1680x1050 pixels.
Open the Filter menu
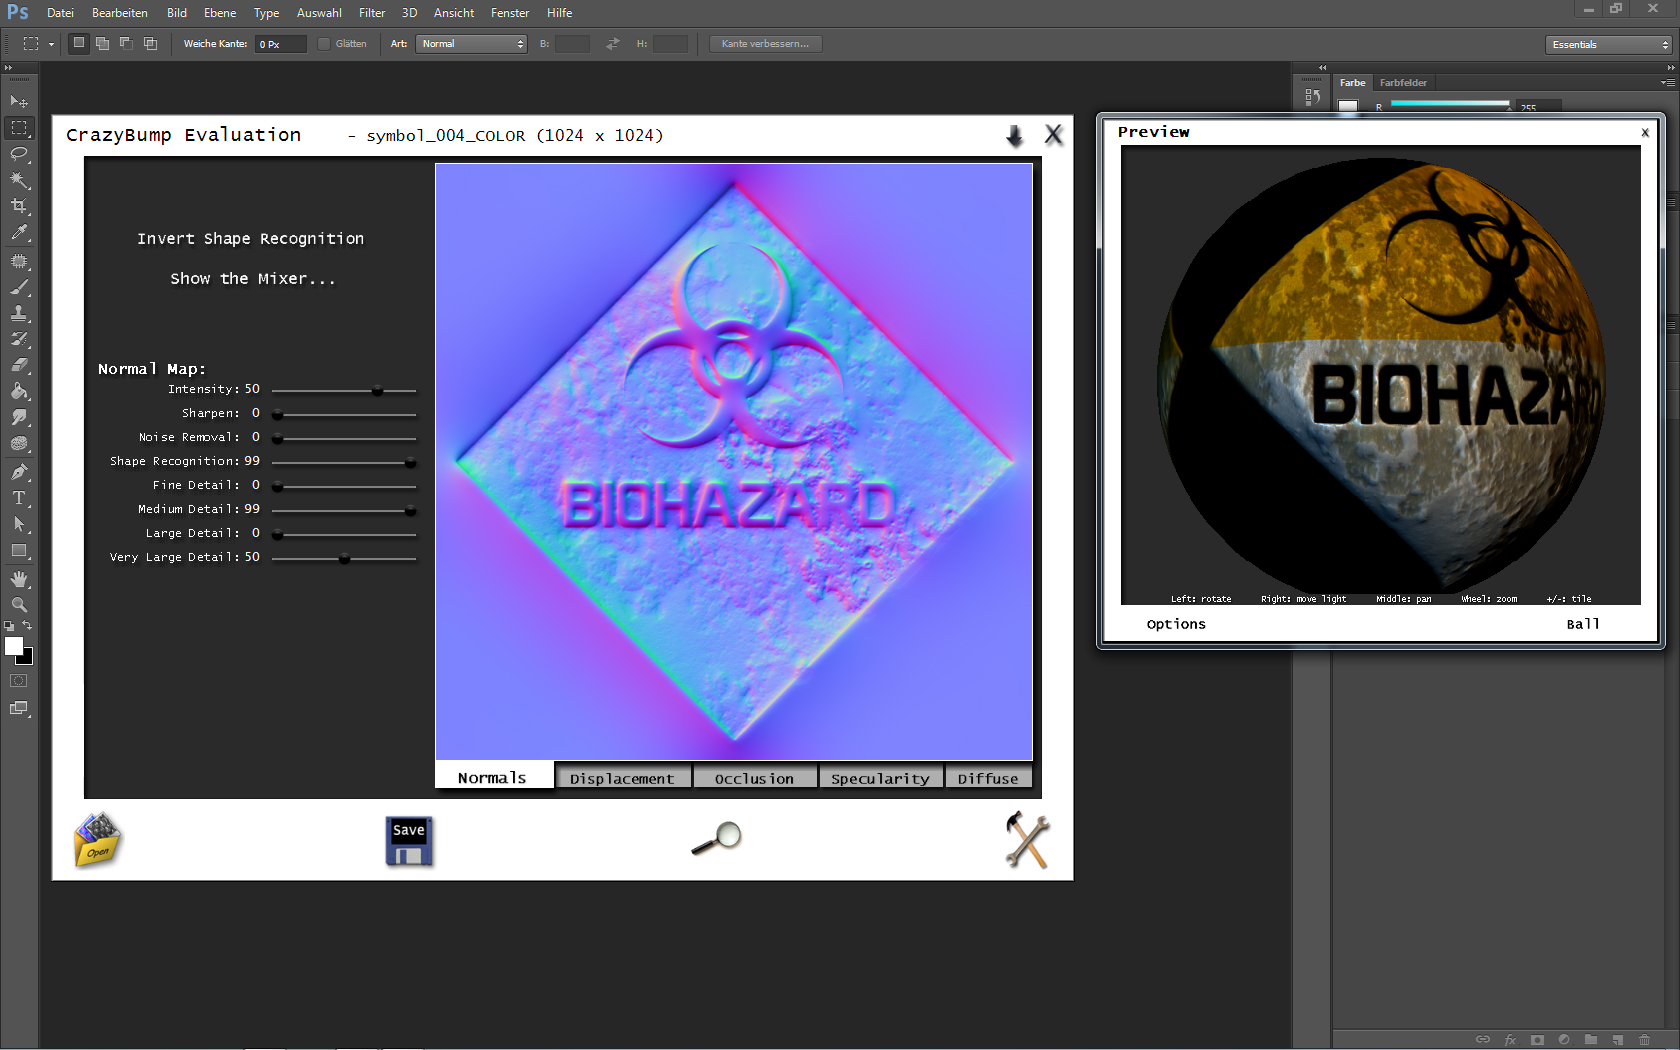pos(372,13)
